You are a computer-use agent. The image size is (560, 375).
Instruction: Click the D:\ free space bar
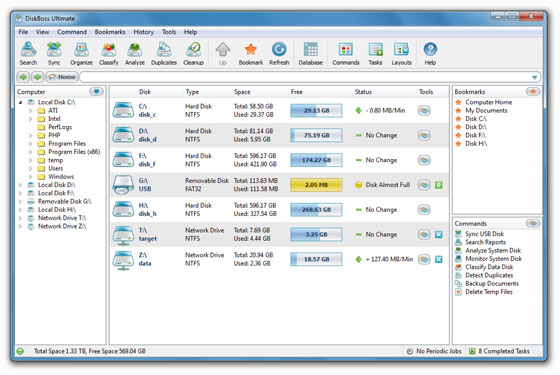coord(316,135)
